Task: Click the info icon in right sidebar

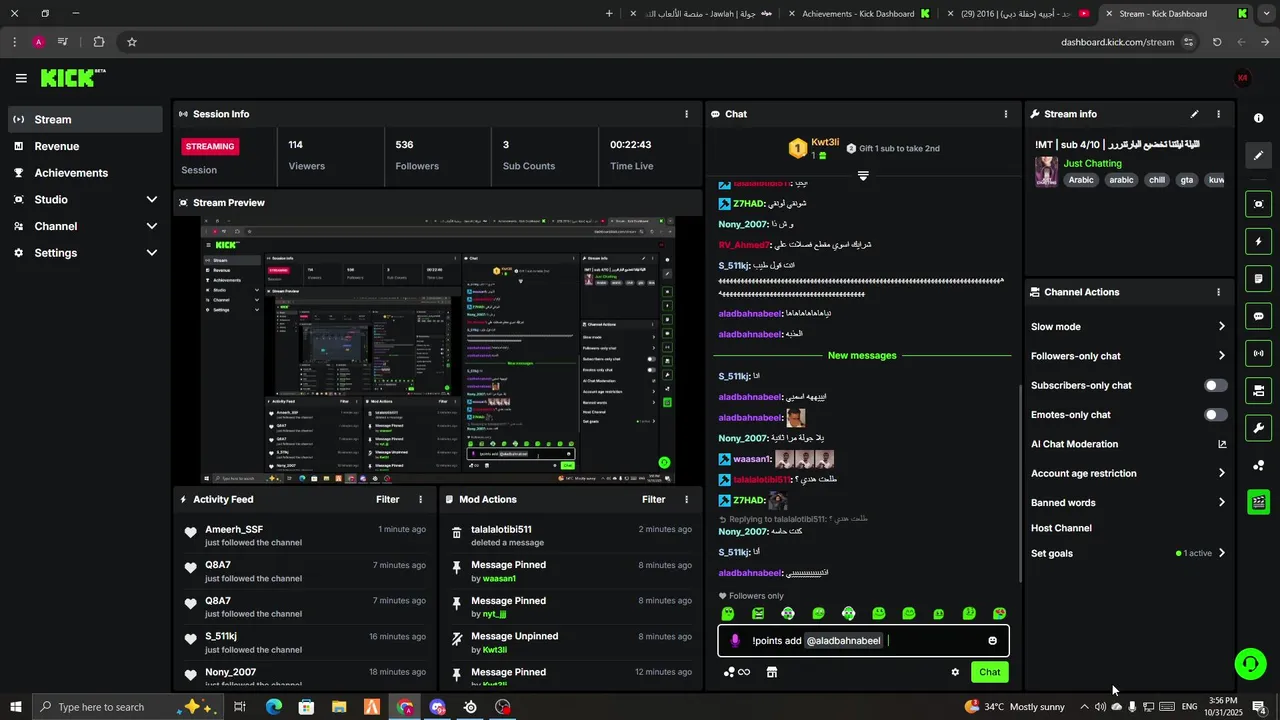Action: [x=1258, y=118]
